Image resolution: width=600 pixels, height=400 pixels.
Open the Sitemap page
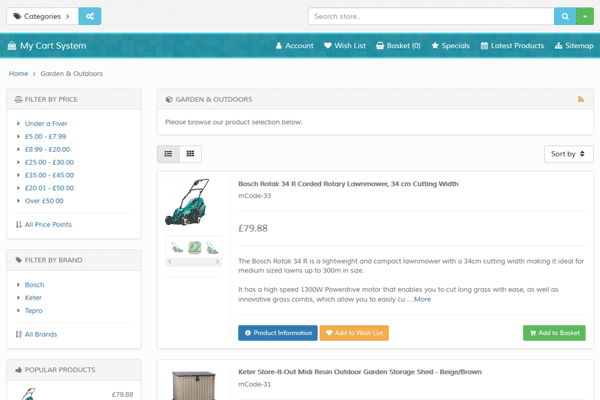tap(573, 46)
